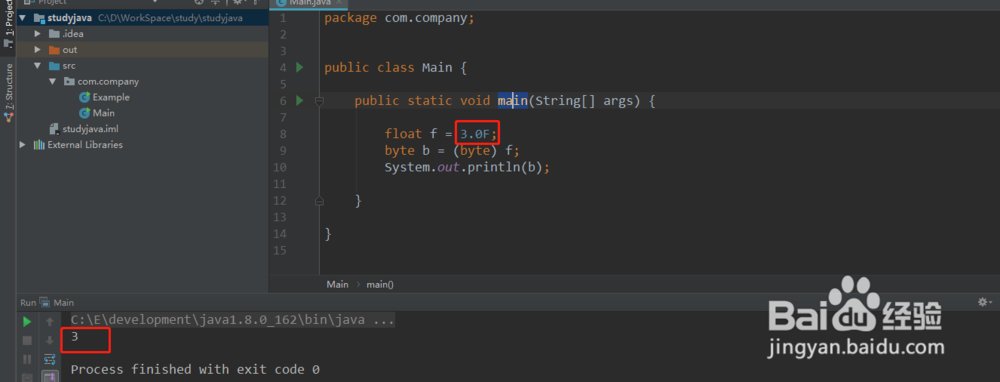Place cursor on 'public class Main {'
This screenshot has width=1000, height=382.
395,68
